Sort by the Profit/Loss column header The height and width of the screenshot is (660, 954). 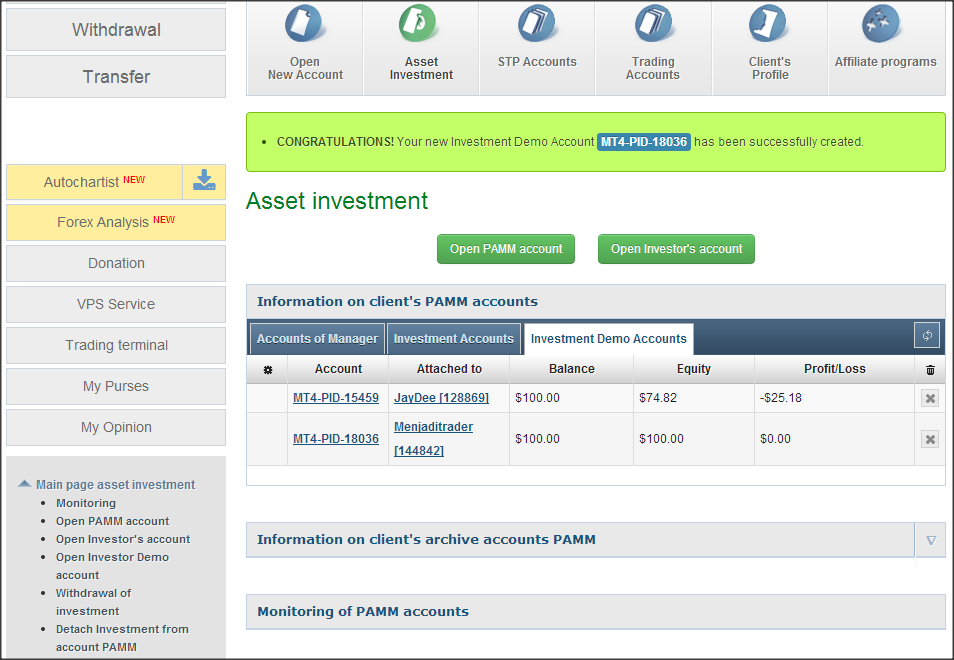click(x=835, y=369)
